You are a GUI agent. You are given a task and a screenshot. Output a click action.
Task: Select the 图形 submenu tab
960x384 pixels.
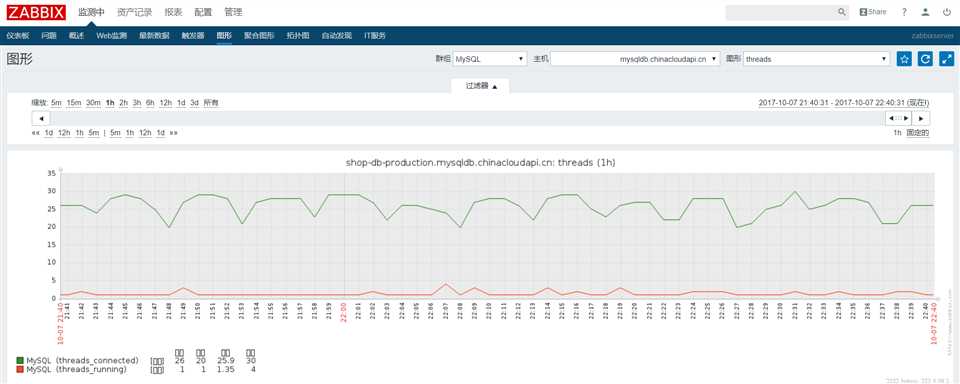point(224,36)
